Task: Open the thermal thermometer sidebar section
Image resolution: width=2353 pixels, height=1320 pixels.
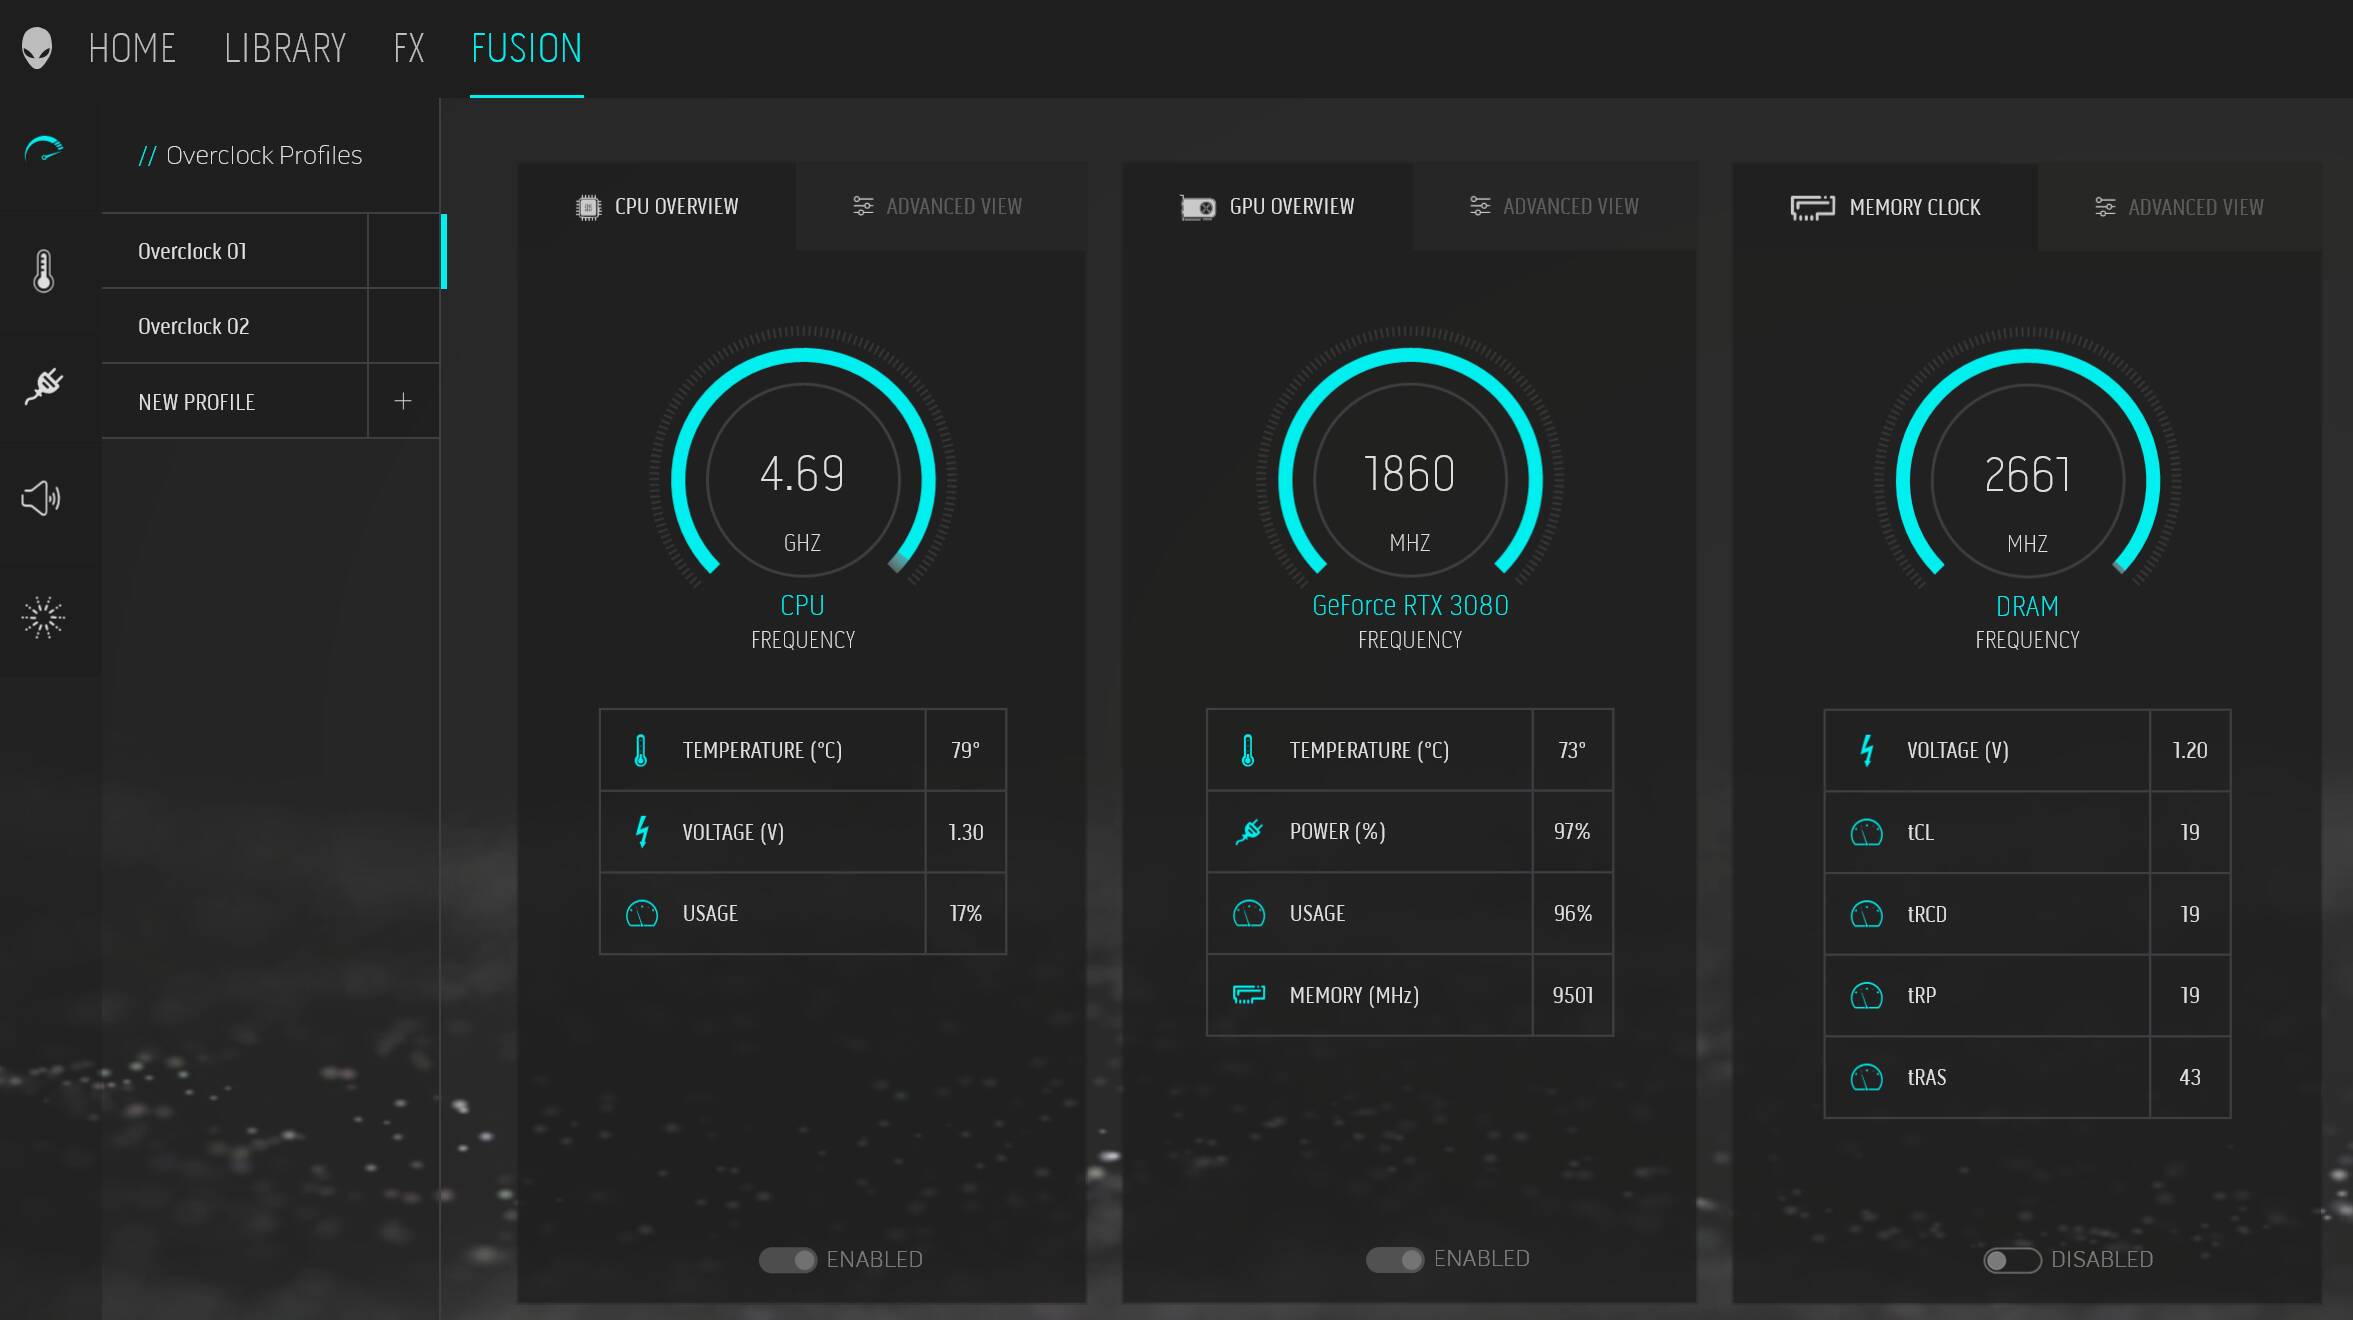Action: click(43, 271)
